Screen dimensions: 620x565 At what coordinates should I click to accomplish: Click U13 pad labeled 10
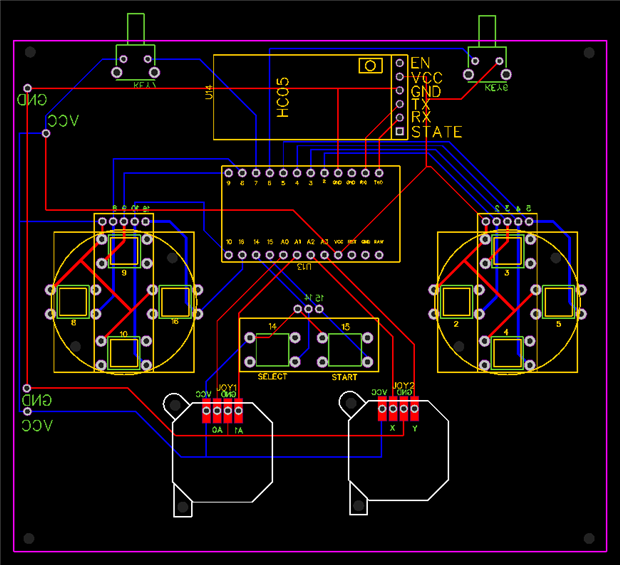[x=229, y=255]
